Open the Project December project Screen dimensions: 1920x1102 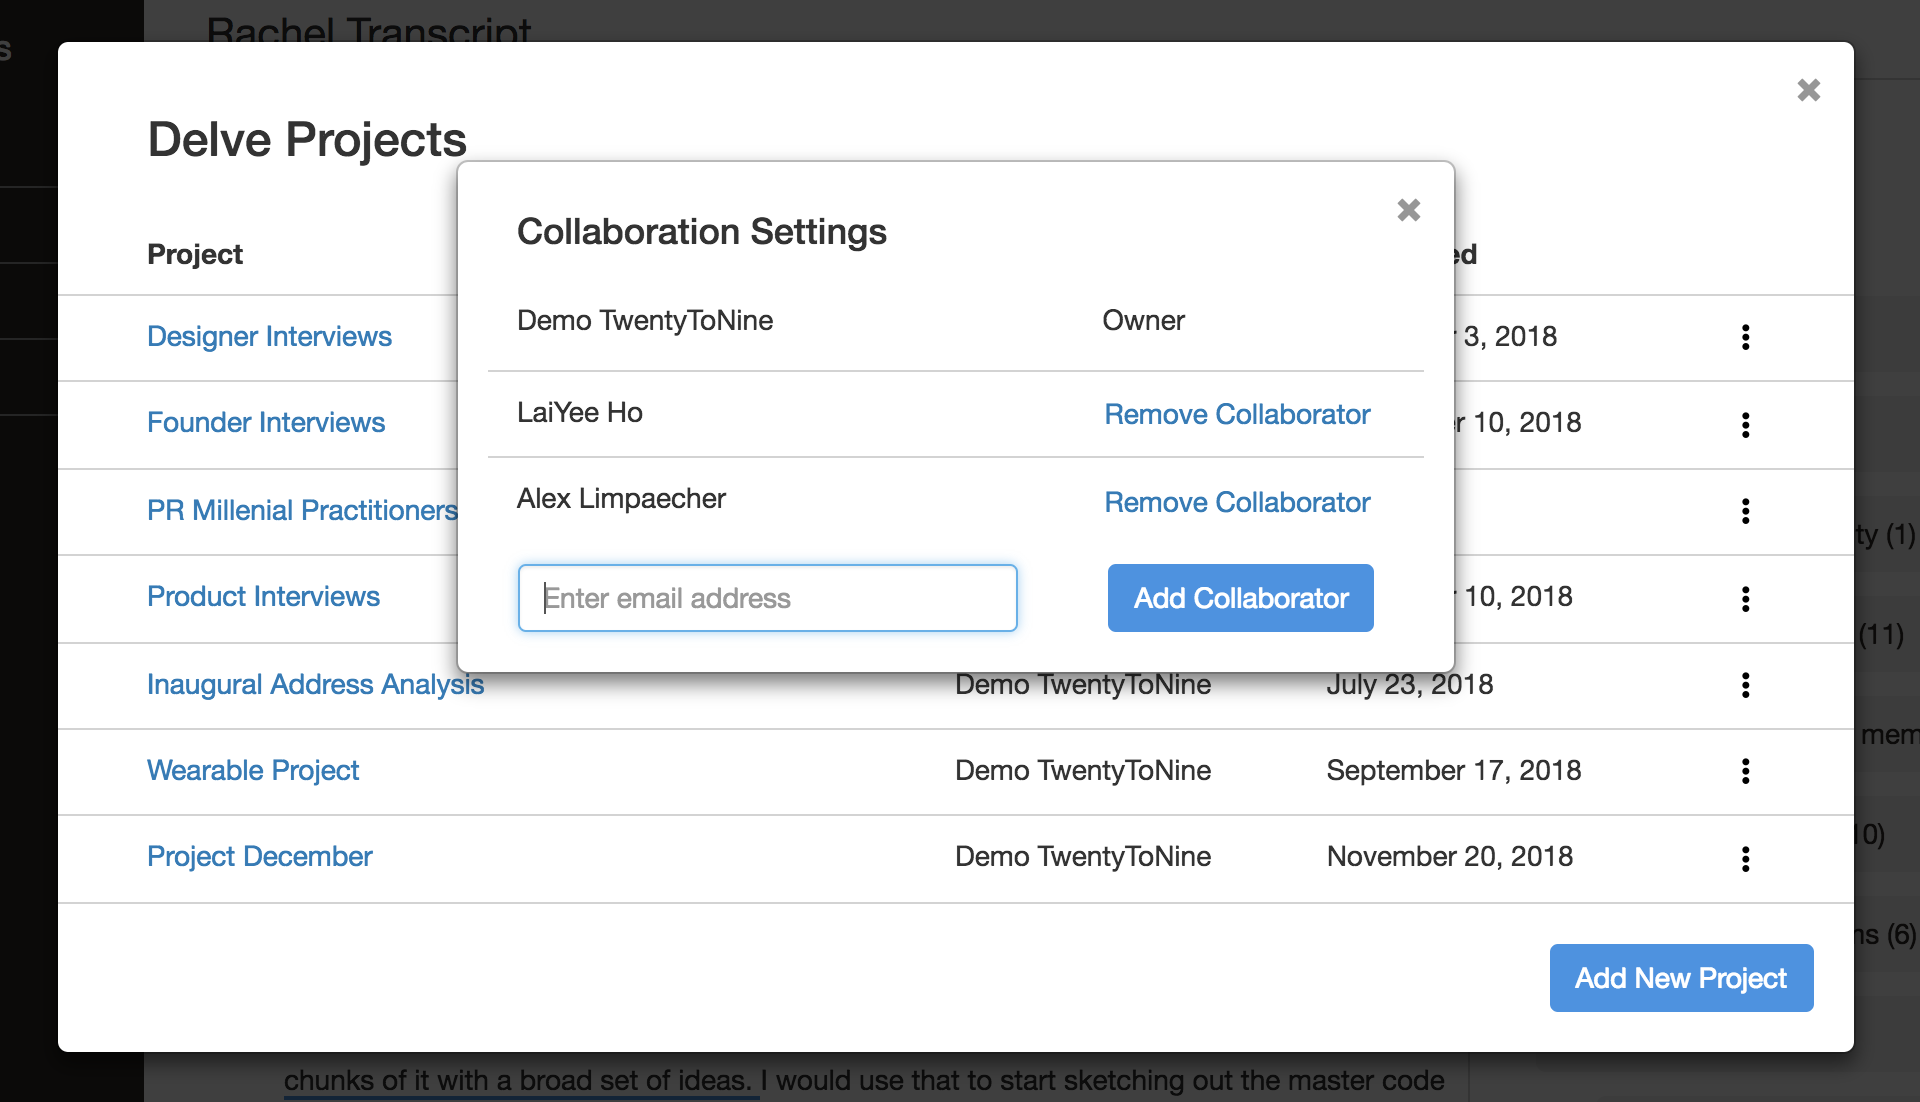pos(259,857)
